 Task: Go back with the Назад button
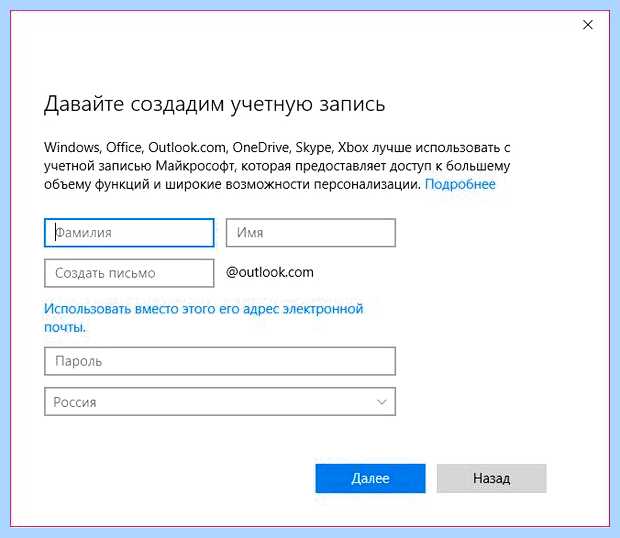tap(491, 478)
